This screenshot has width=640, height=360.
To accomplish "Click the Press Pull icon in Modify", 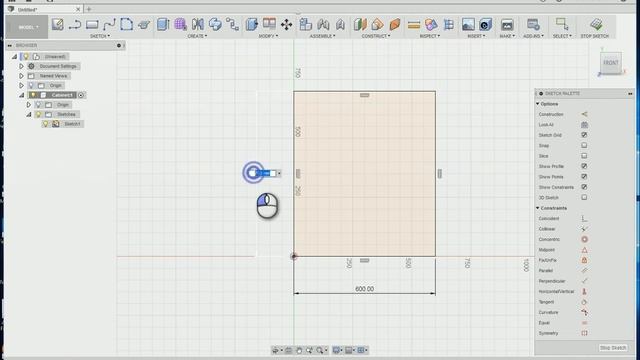I will pyautogui.click(x=251, y=24).
